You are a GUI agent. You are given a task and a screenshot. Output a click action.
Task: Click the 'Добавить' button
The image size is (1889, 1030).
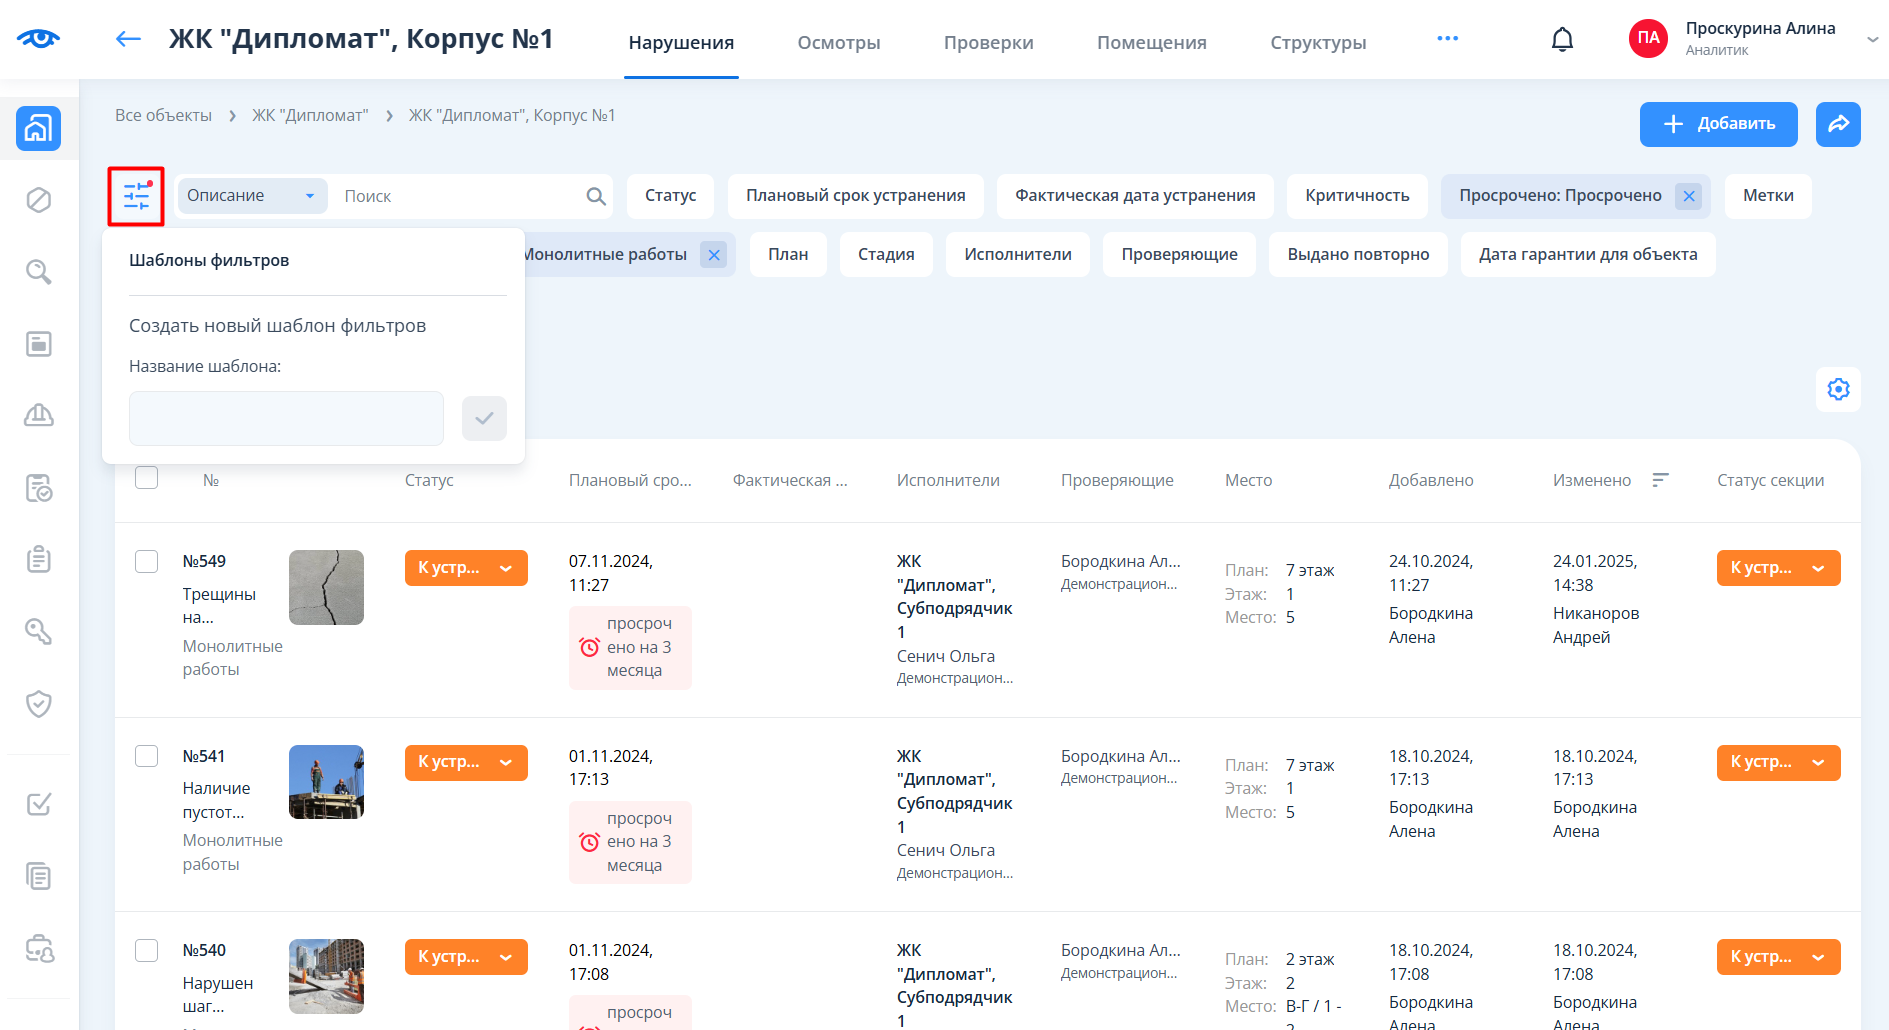tap(1718, 124)
